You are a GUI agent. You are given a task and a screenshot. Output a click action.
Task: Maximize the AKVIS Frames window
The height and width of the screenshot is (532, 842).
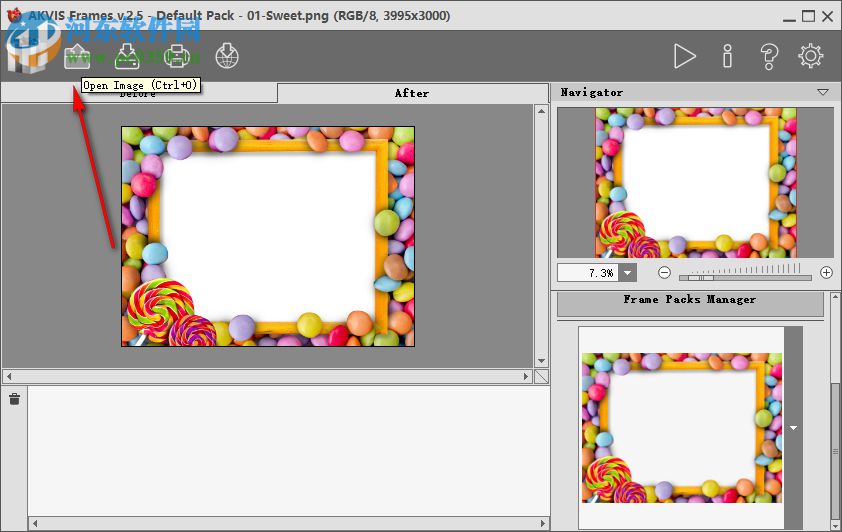(x=808, y=17)
